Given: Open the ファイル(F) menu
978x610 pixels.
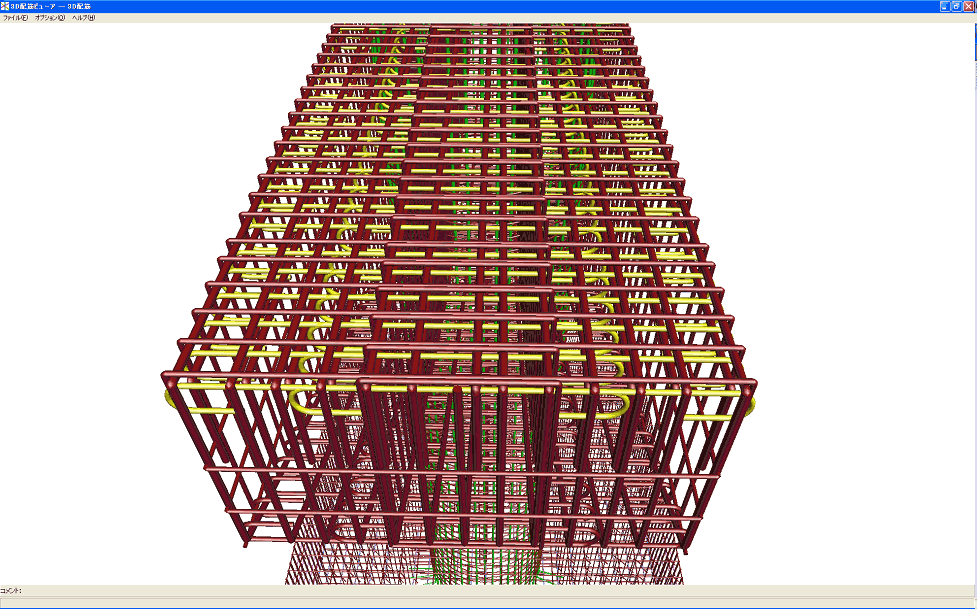Looking at the screenshot, I should (x=15, y=18).
